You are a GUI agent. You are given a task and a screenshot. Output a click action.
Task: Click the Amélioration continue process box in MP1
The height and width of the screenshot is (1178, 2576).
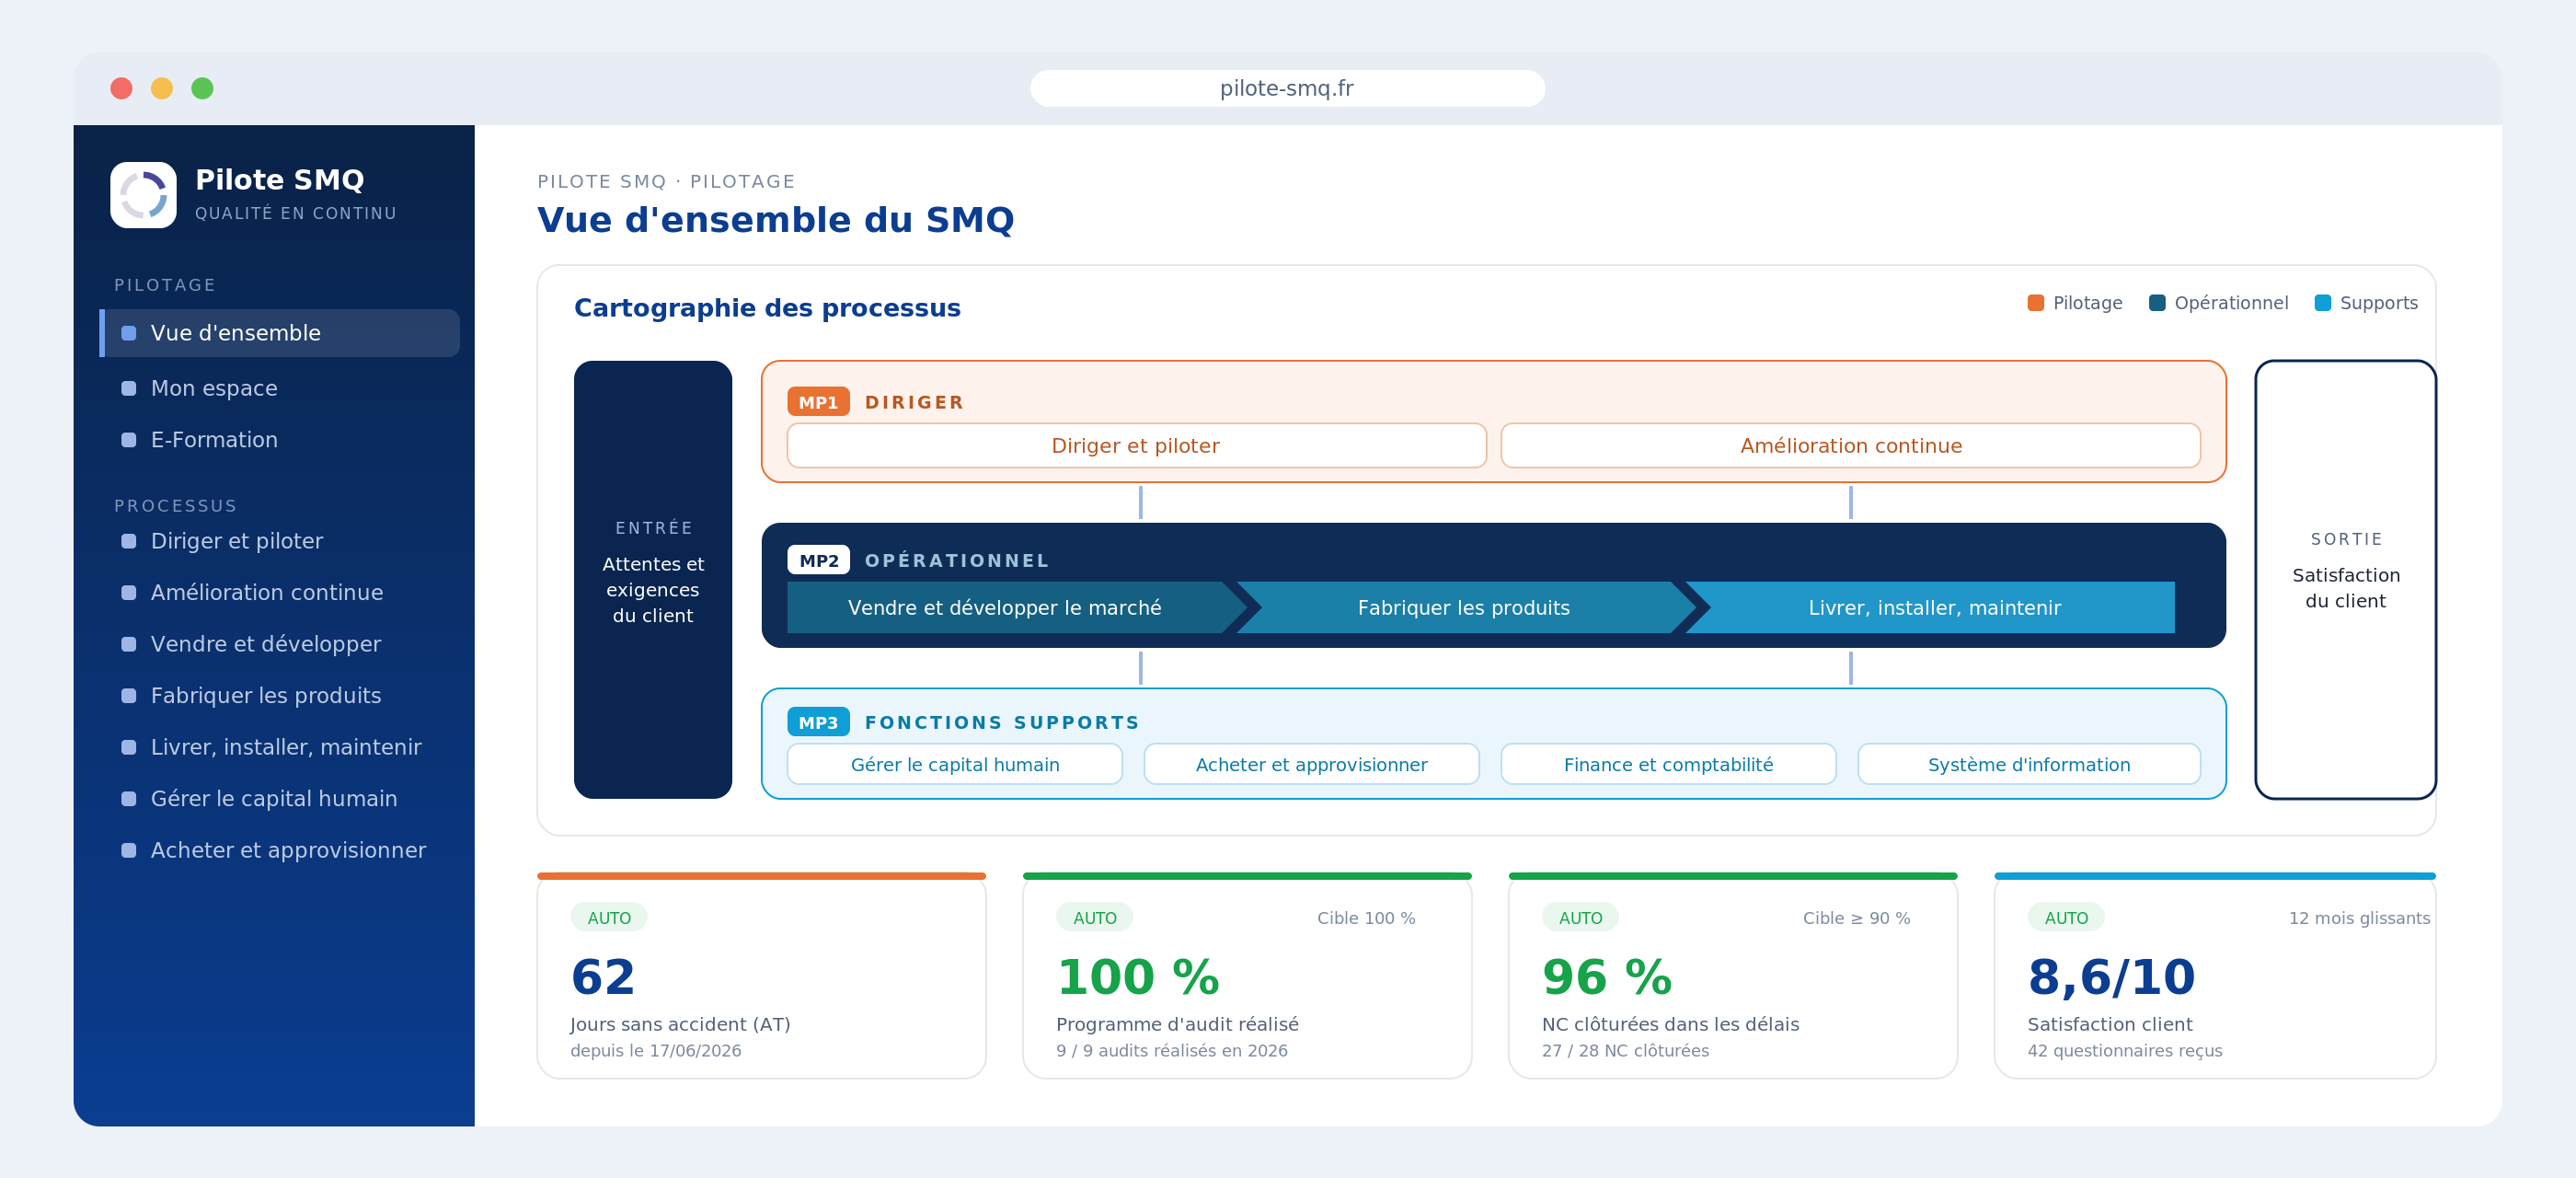pos(1850,446)
